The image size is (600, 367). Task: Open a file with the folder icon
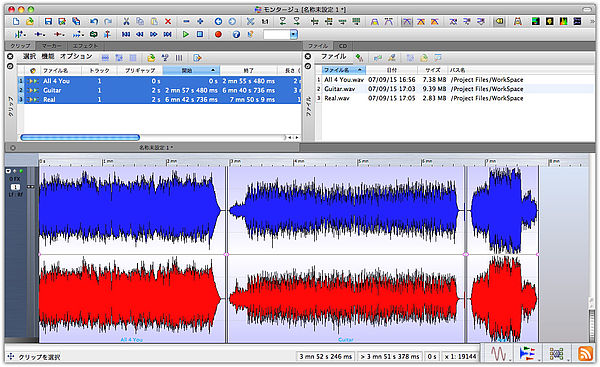point(30,21)
